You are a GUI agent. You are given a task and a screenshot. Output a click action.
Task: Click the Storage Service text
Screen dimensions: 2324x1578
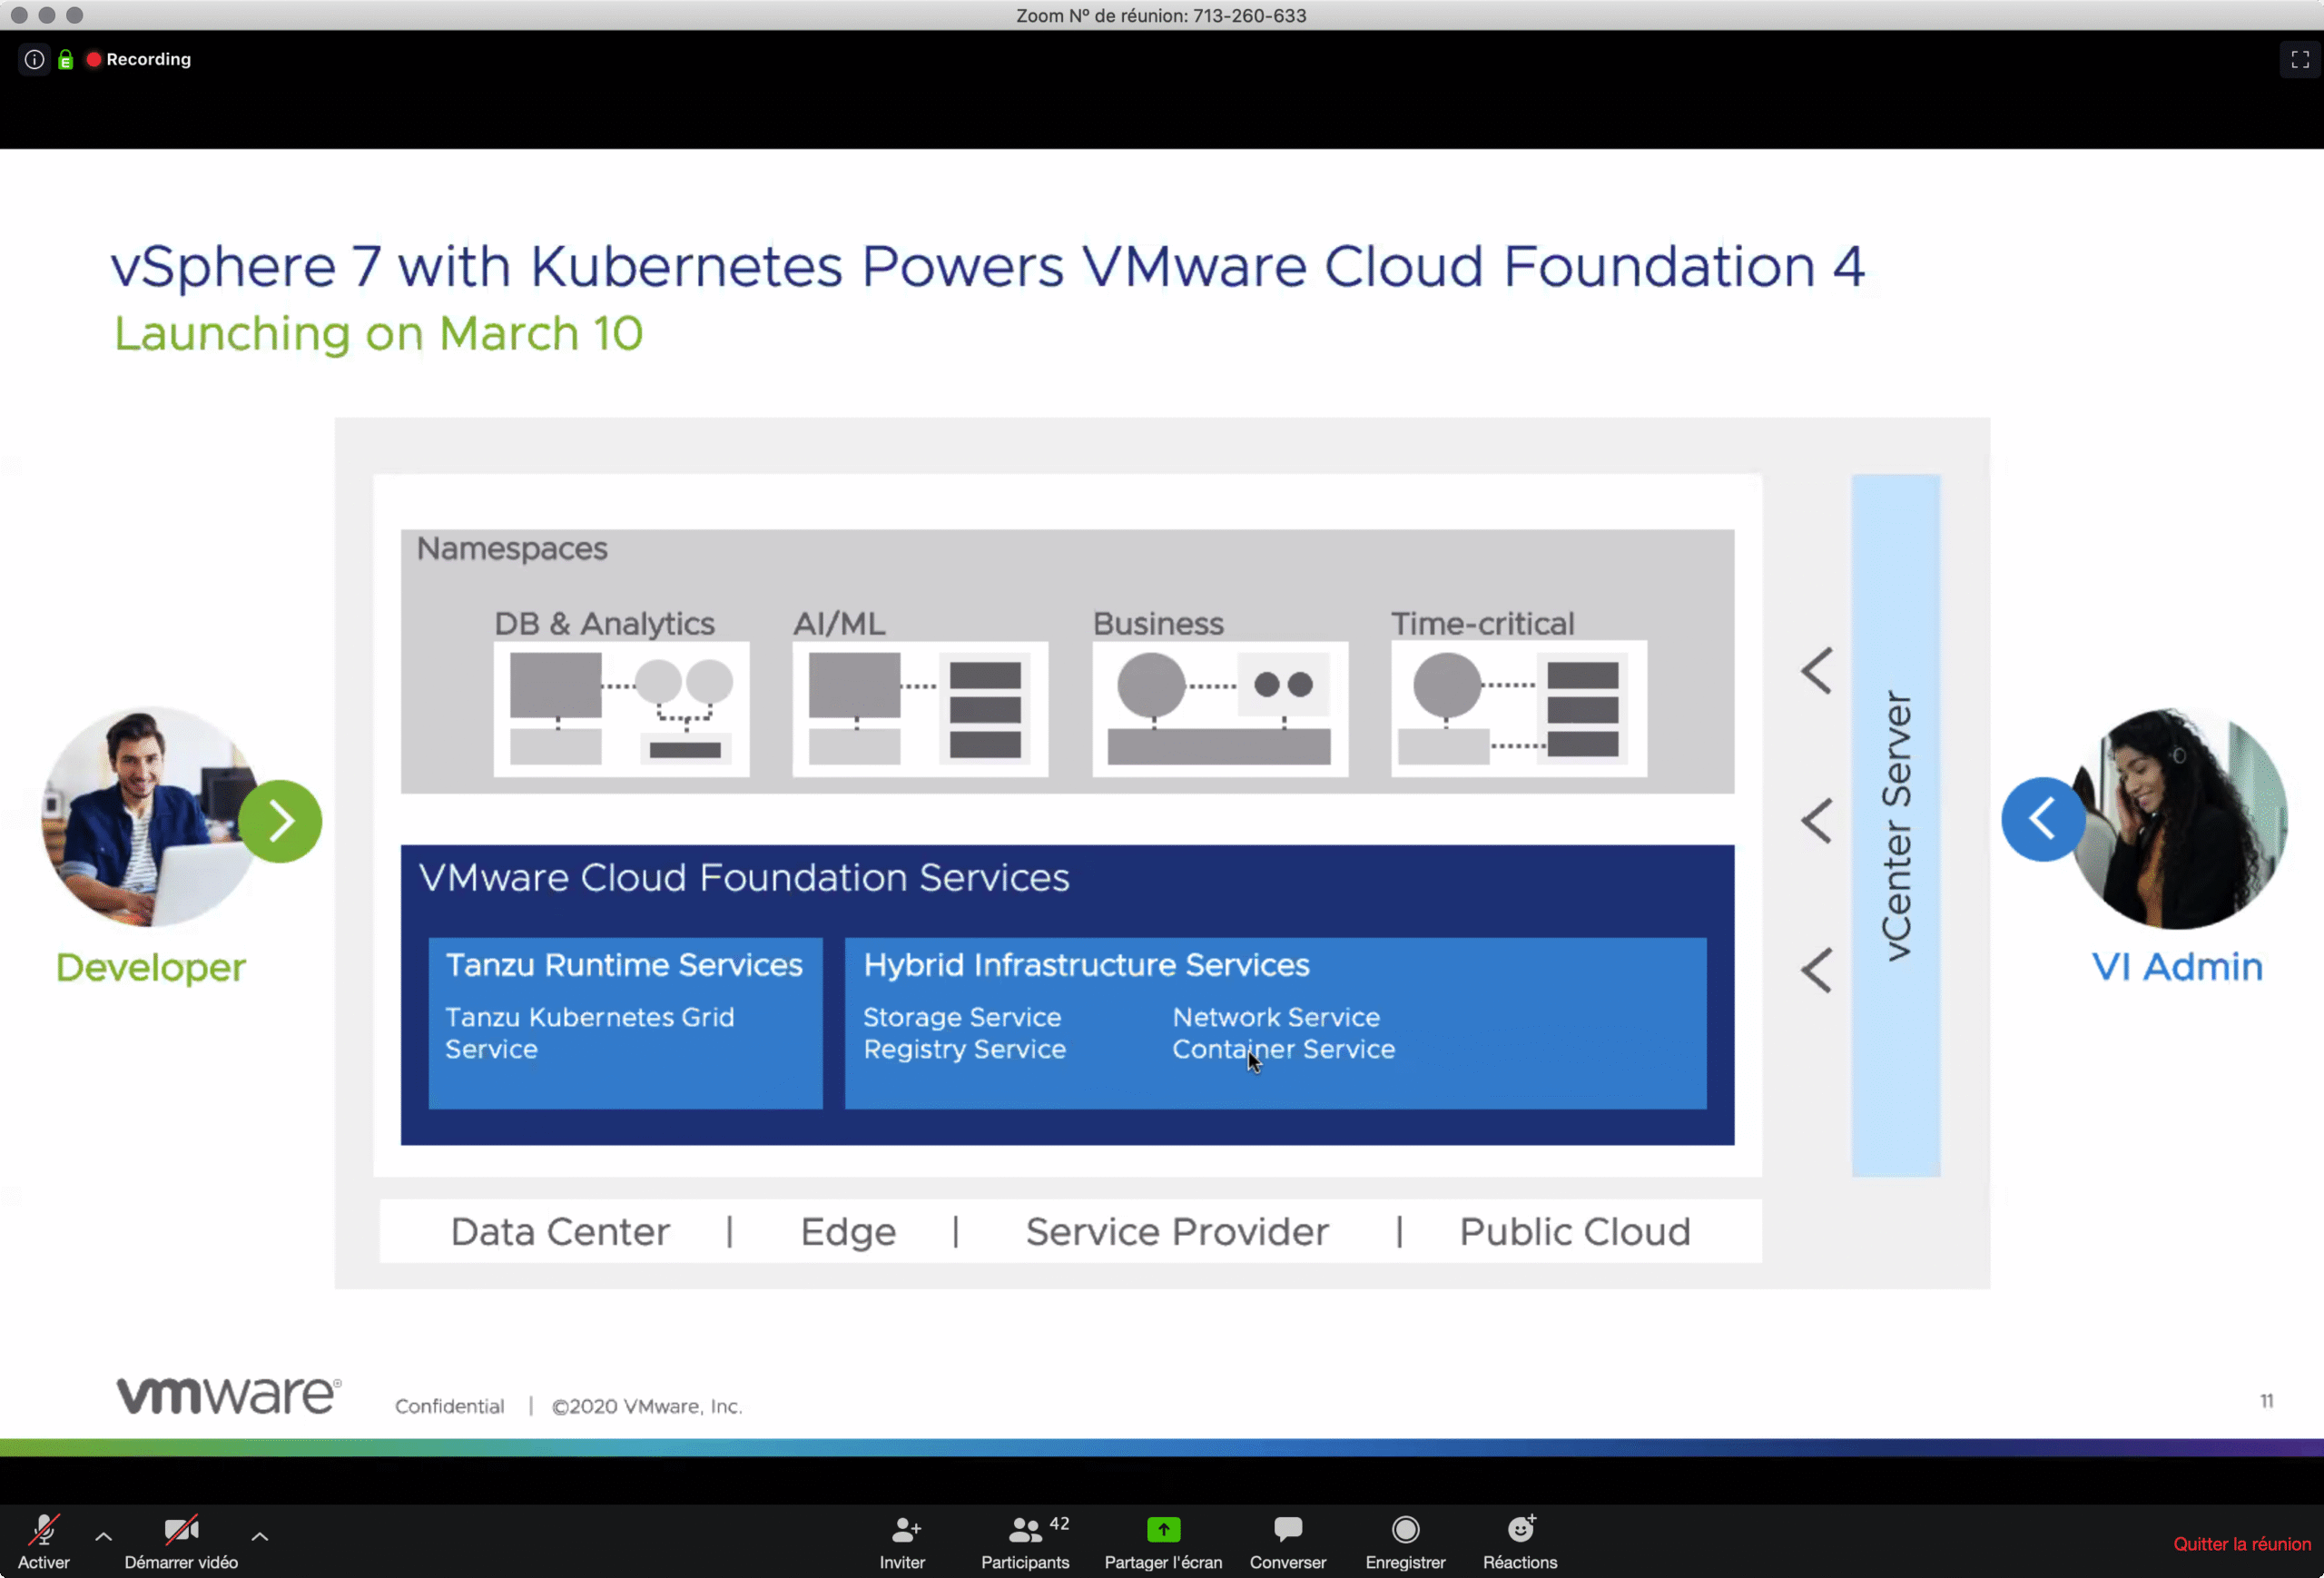point(962,1017)
